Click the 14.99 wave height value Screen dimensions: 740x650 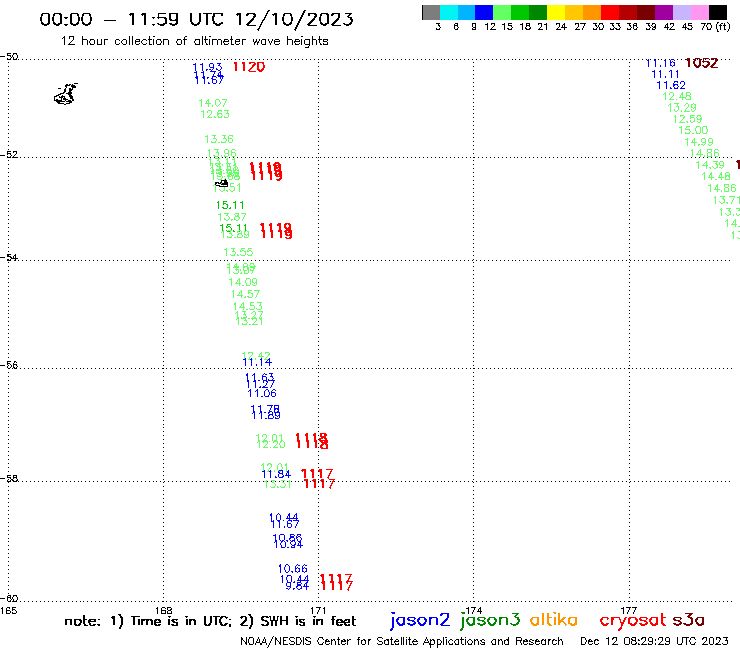click(699, 142)
